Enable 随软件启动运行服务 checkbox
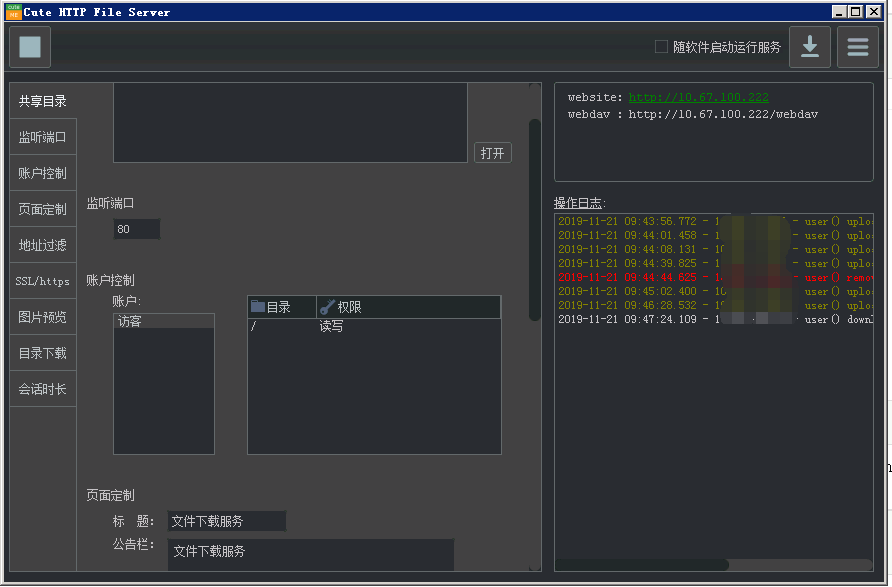The height and width of the screenshot is (587, 892). tap(662, 46)
